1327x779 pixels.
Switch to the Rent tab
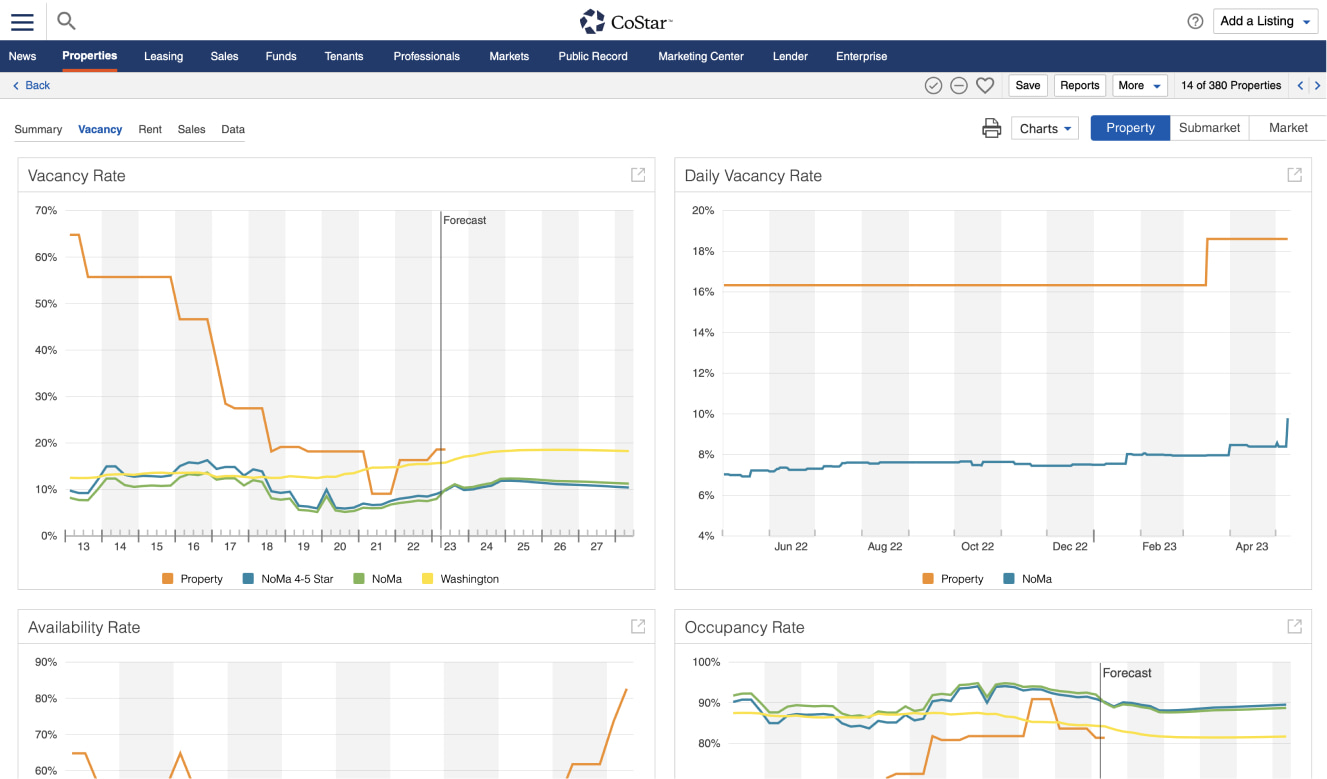[x=150, y=129]
